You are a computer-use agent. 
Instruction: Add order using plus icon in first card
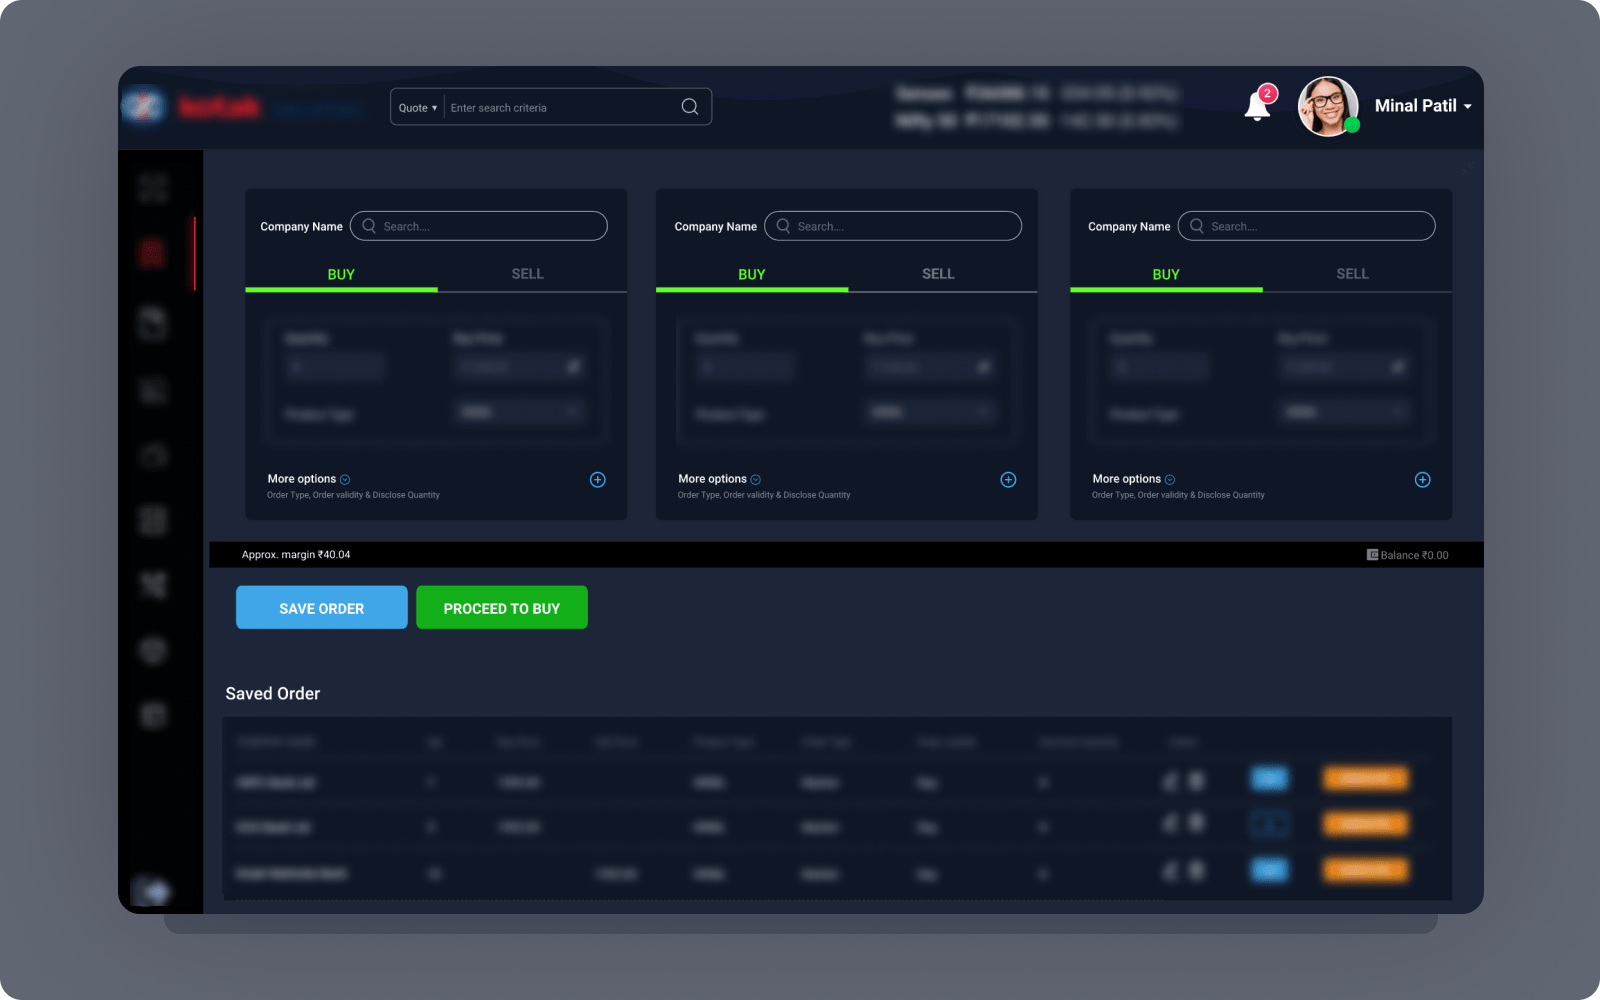[598, 480]
